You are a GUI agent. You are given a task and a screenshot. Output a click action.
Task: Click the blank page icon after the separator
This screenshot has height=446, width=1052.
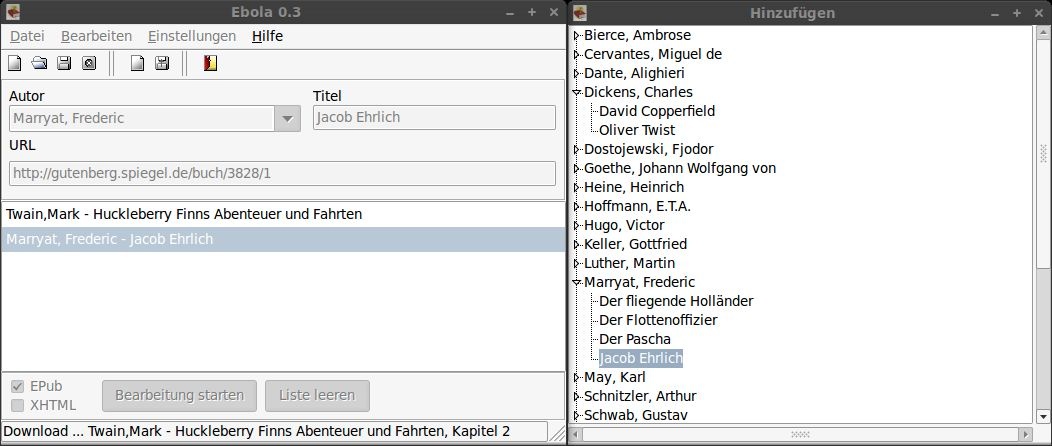(x=138, y=64)
